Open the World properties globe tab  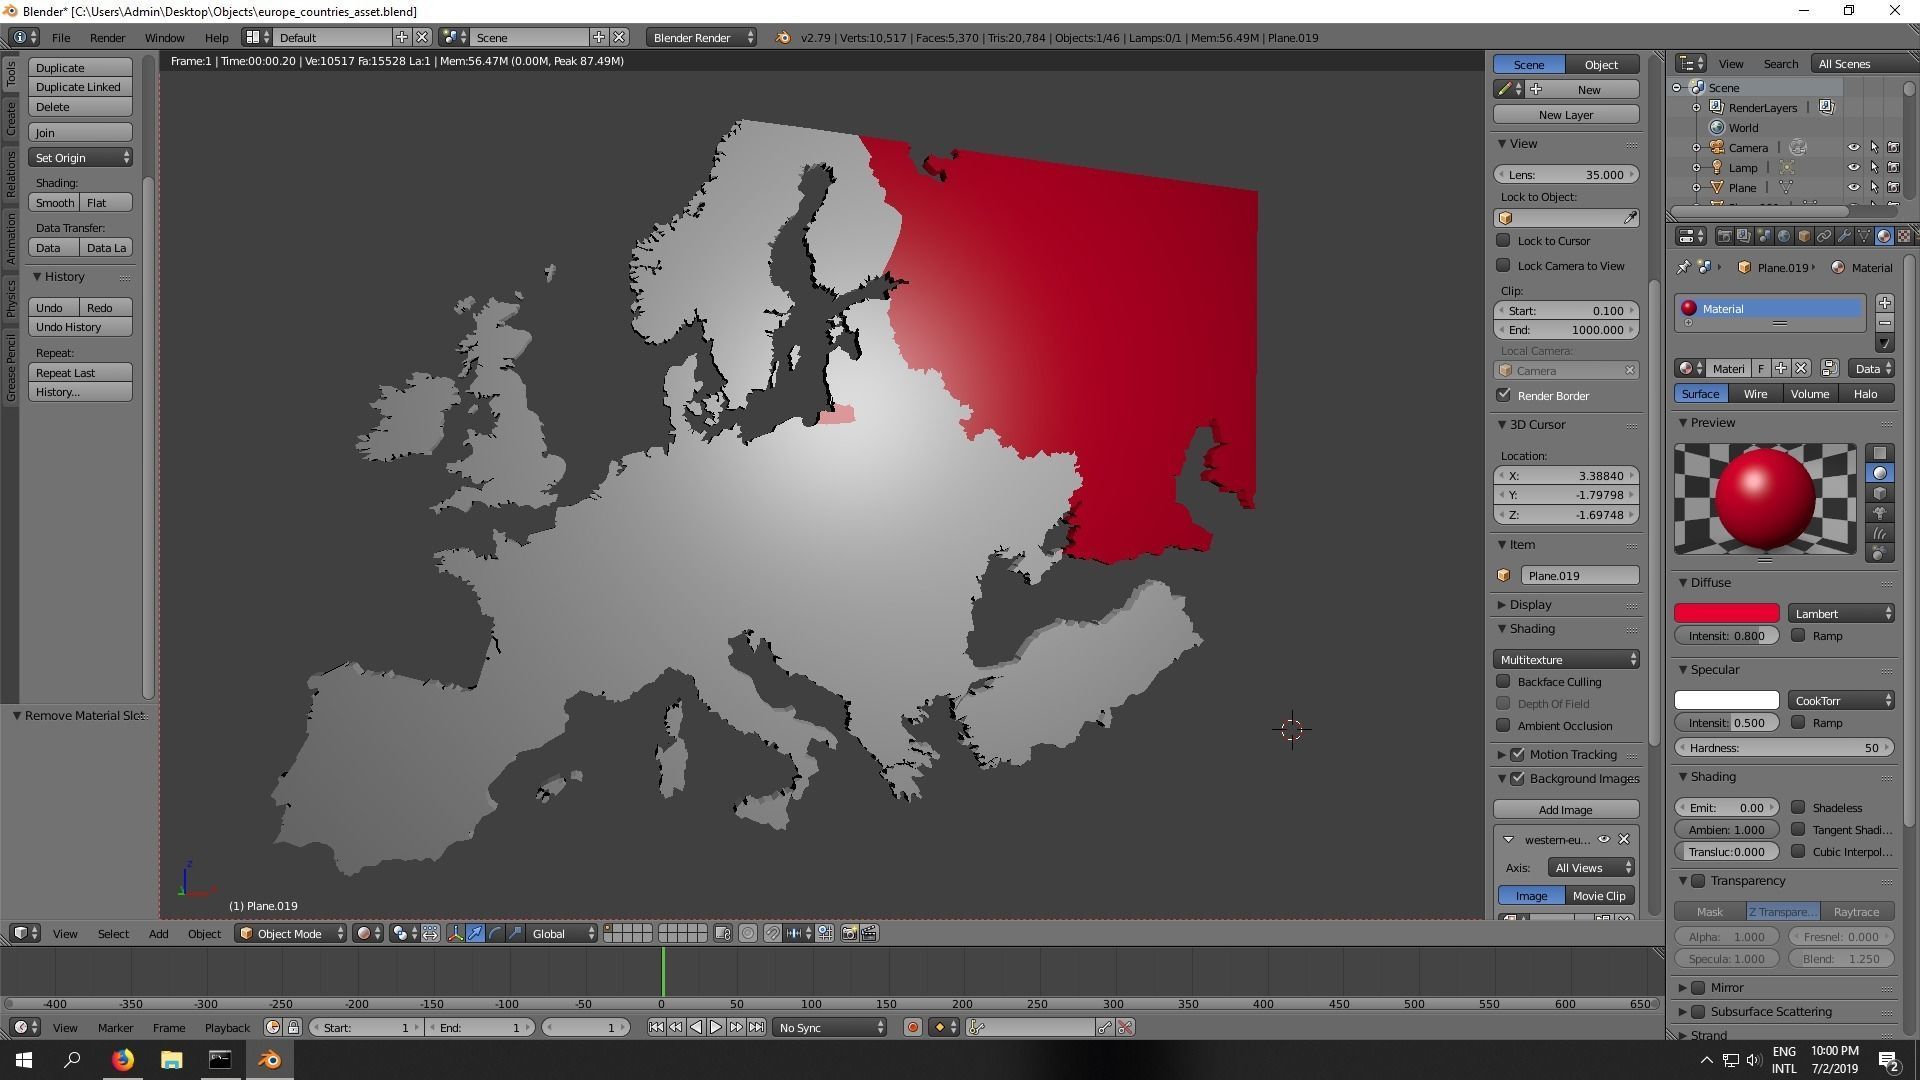(x=1784, y=237)
